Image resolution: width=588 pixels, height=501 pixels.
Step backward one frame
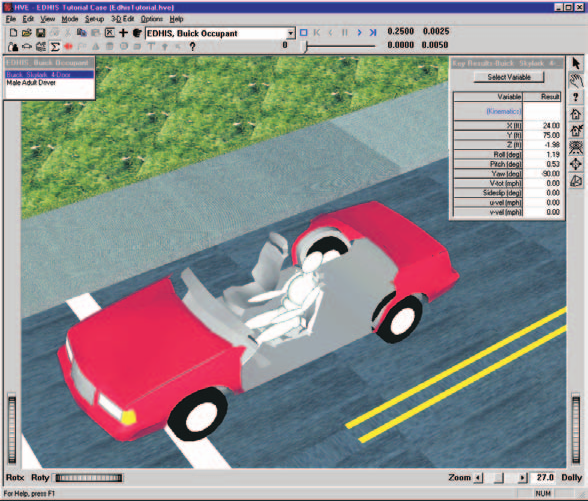(x=331, y=33)
